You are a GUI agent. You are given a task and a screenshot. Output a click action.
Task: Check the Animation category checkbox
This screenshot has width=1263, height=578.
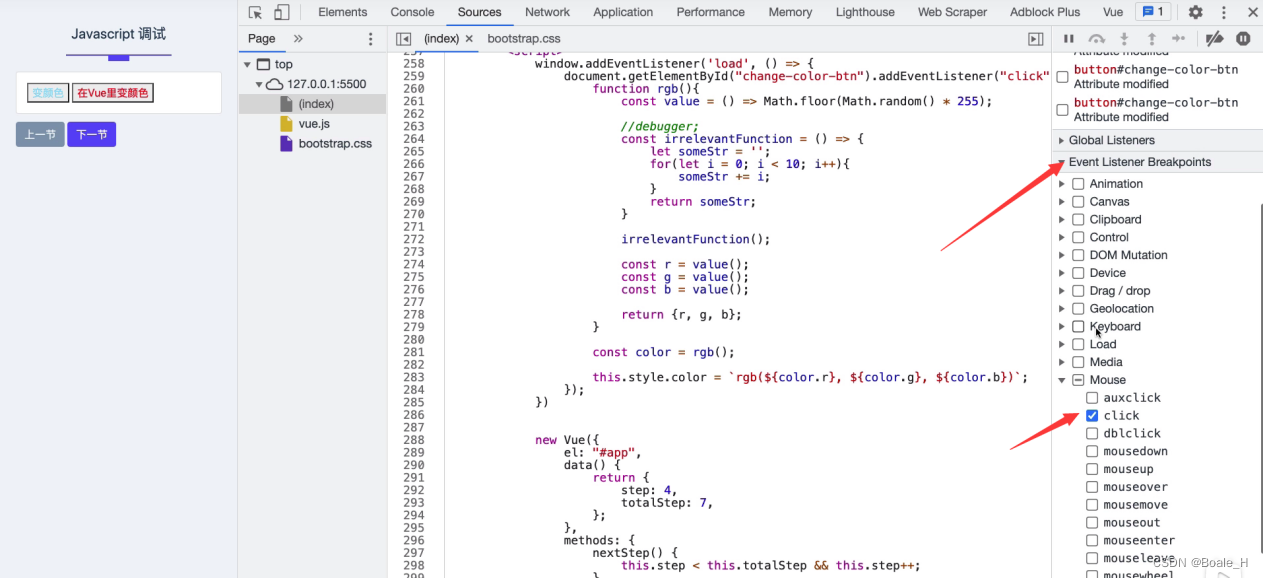coord(1078,184)
